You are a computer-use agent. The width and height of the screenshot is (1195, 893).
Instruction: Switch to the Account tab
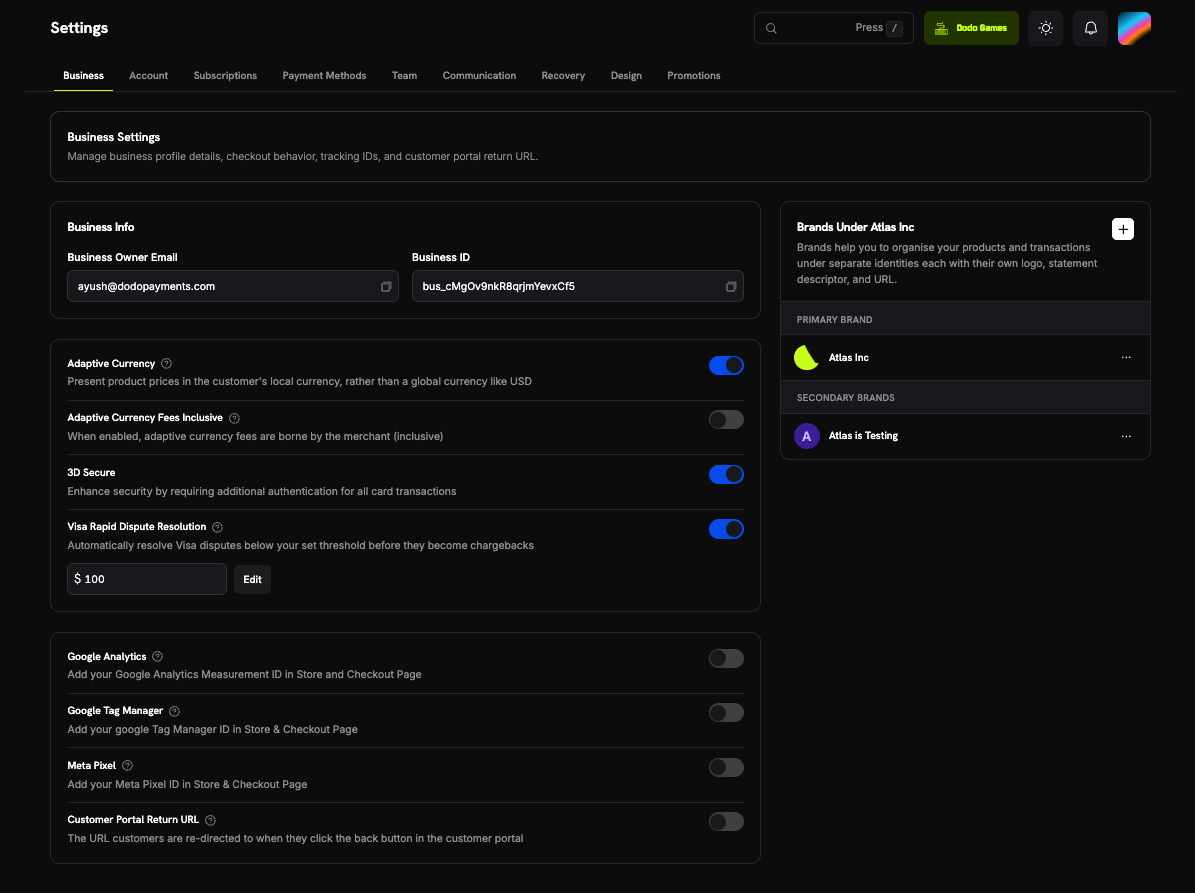(149, 75)
